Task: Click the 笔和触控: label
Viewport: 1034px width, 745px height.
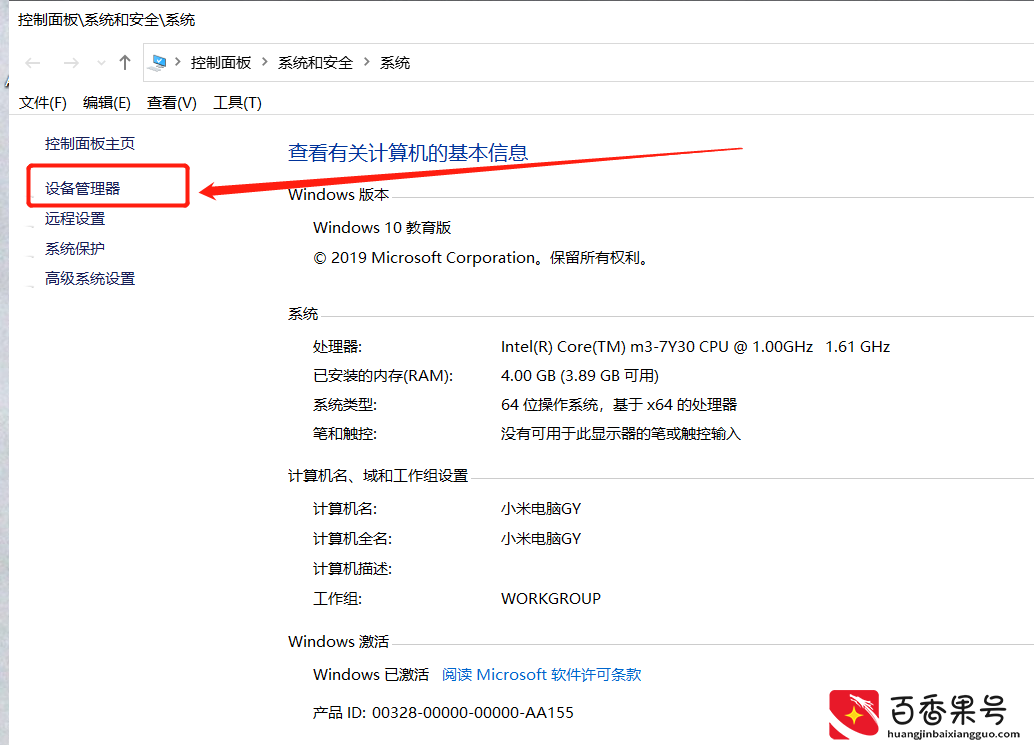Action: pyautogui.click(x=345, y=434)
